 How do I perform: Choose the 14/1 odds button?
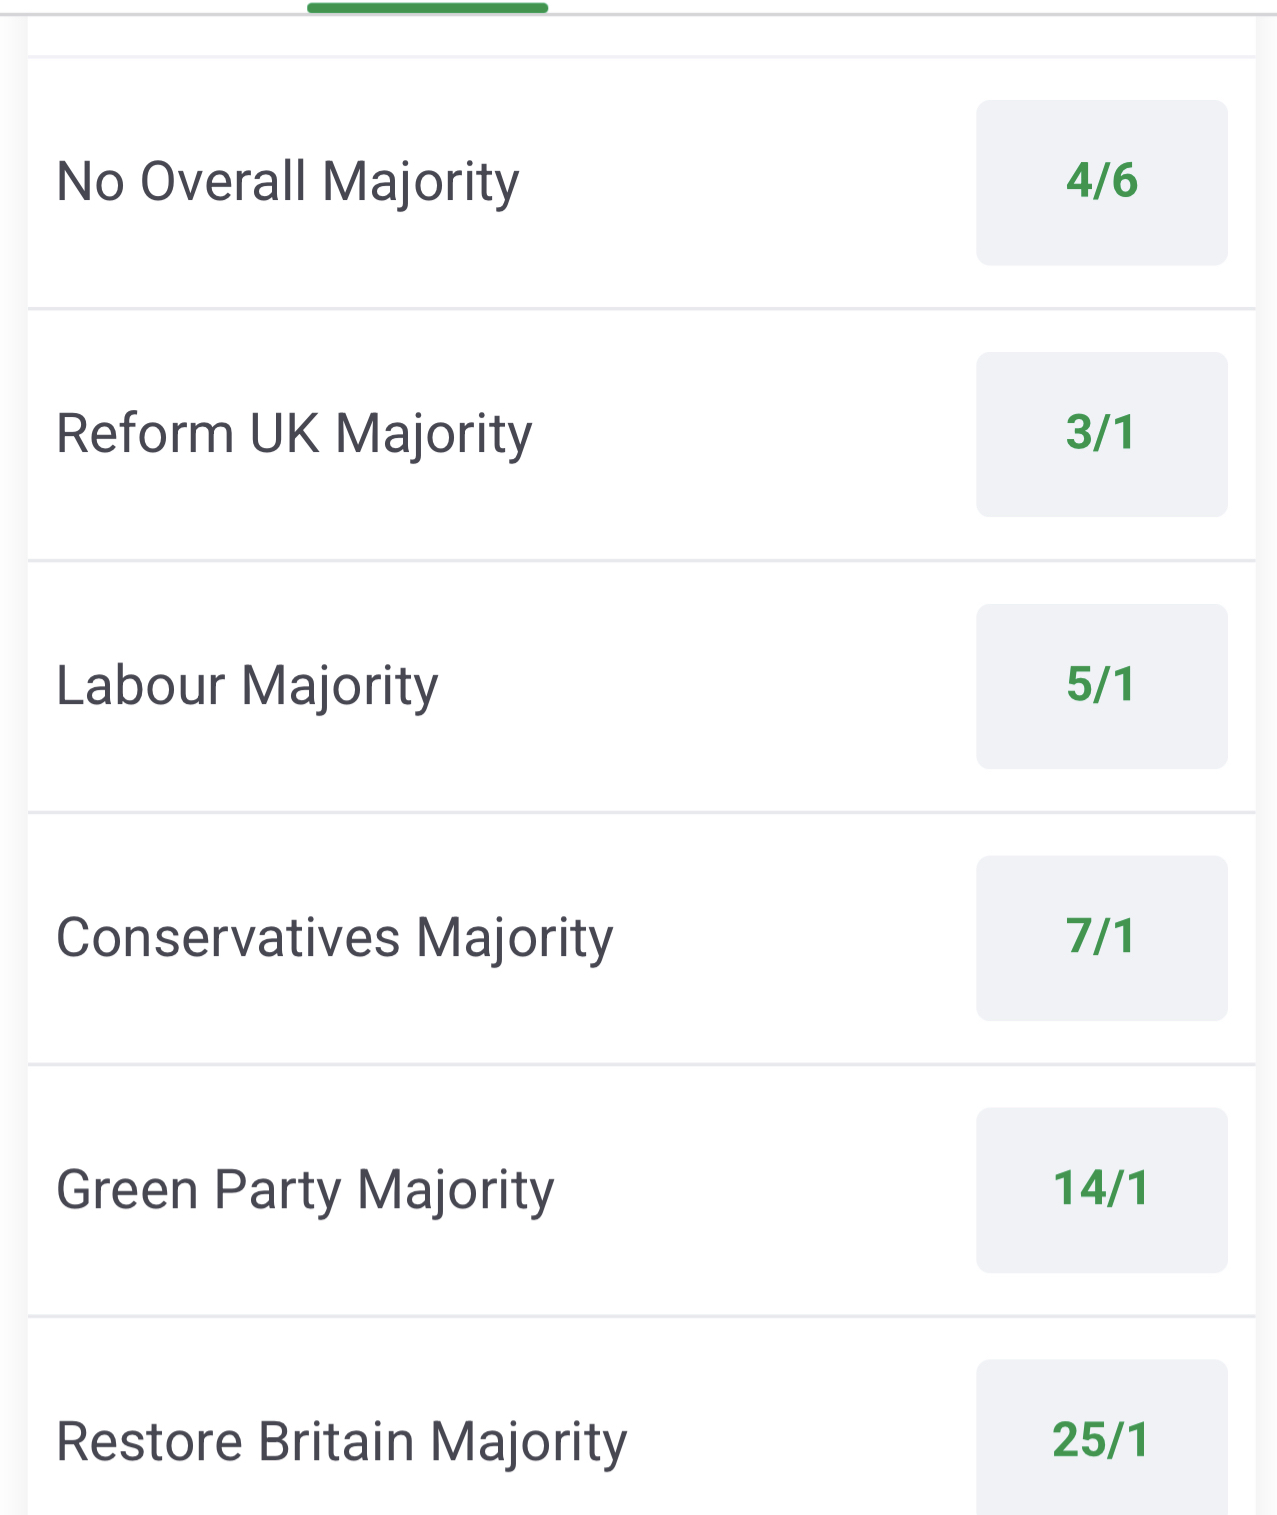pos(1101,1190)
